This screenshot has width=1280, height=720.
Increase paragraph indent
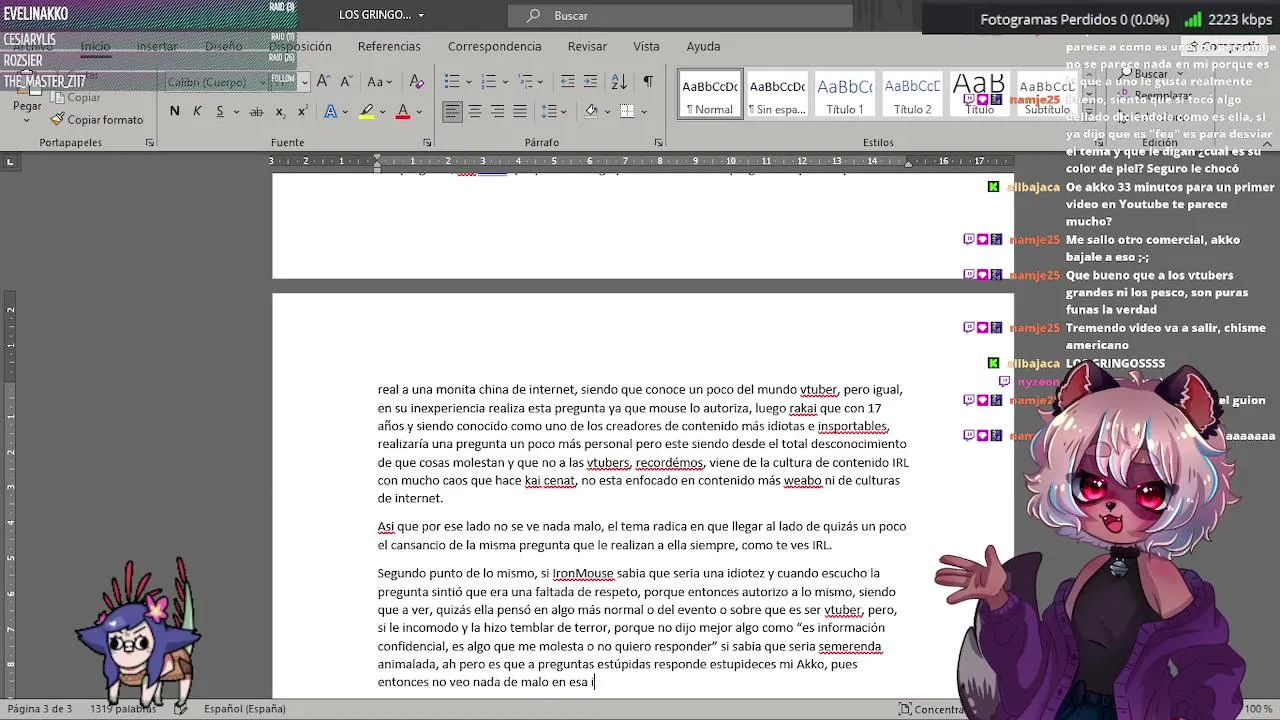(x=591, y=81)
